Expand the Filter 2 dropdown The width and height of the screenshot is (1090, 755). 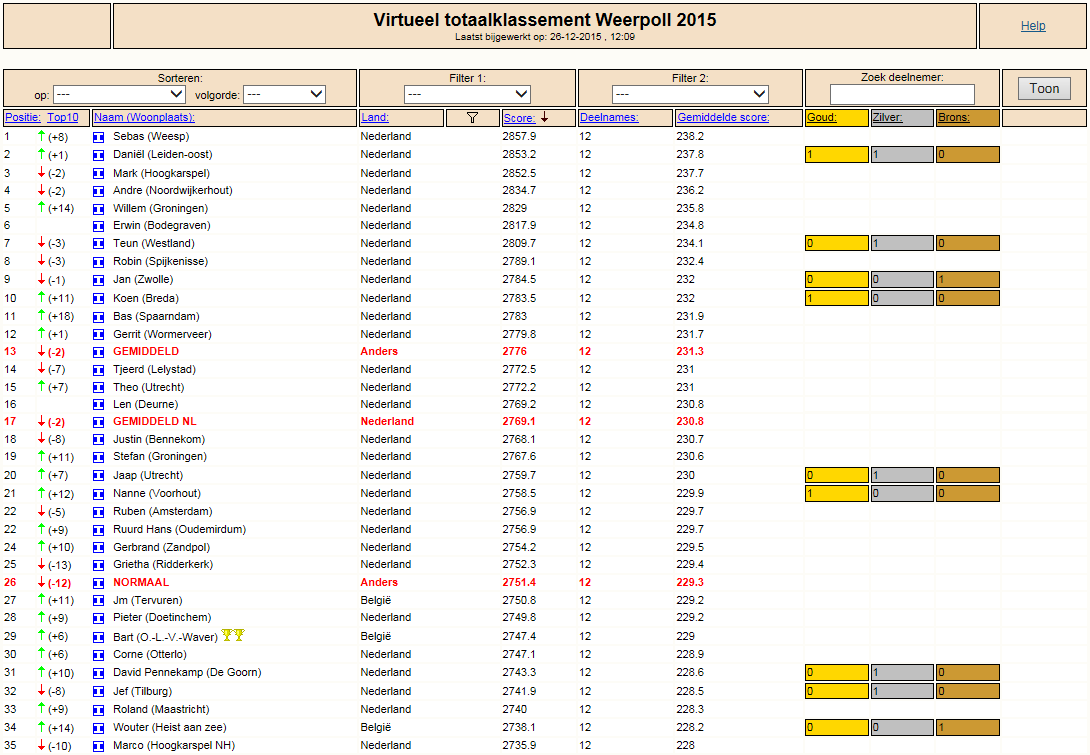690,94
